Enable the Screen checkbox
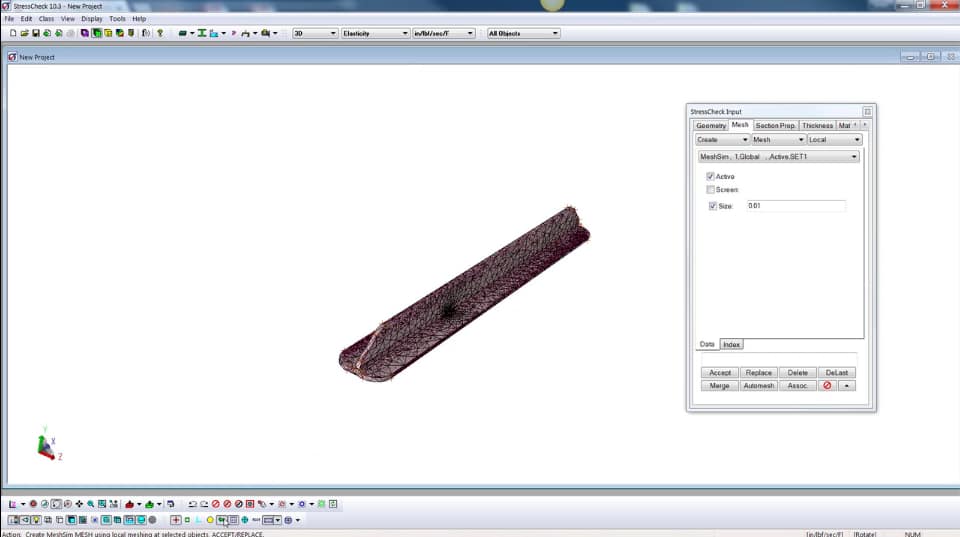960x537 pixels. tap(711, 189)
